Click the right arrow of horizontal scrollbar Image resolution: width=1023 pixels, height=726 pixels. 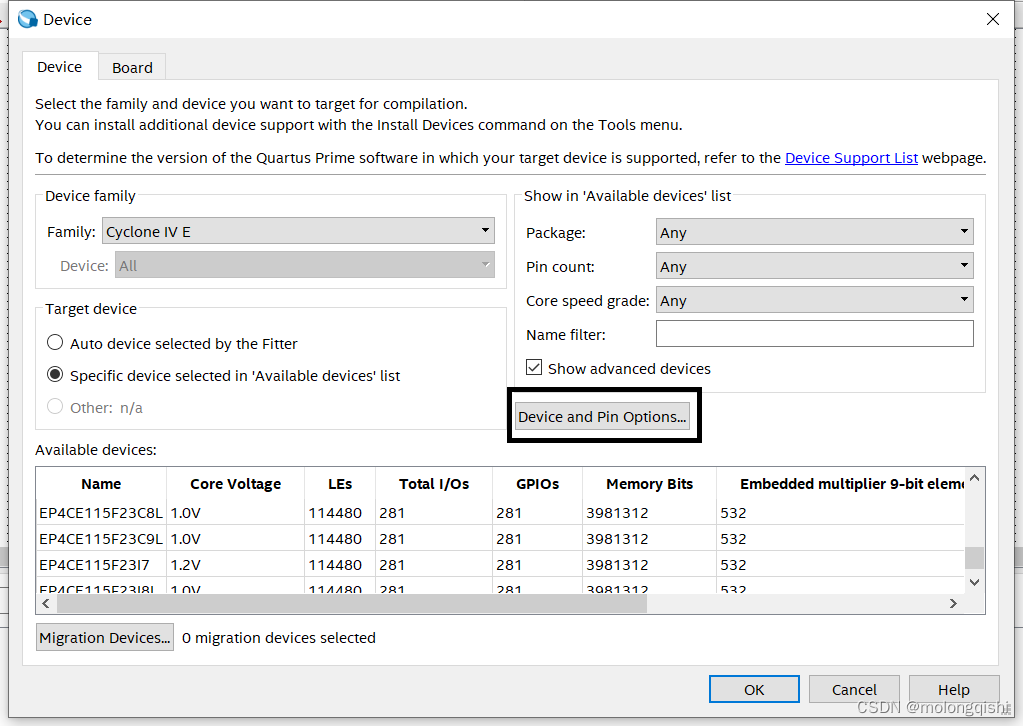[x=953, y=603]
